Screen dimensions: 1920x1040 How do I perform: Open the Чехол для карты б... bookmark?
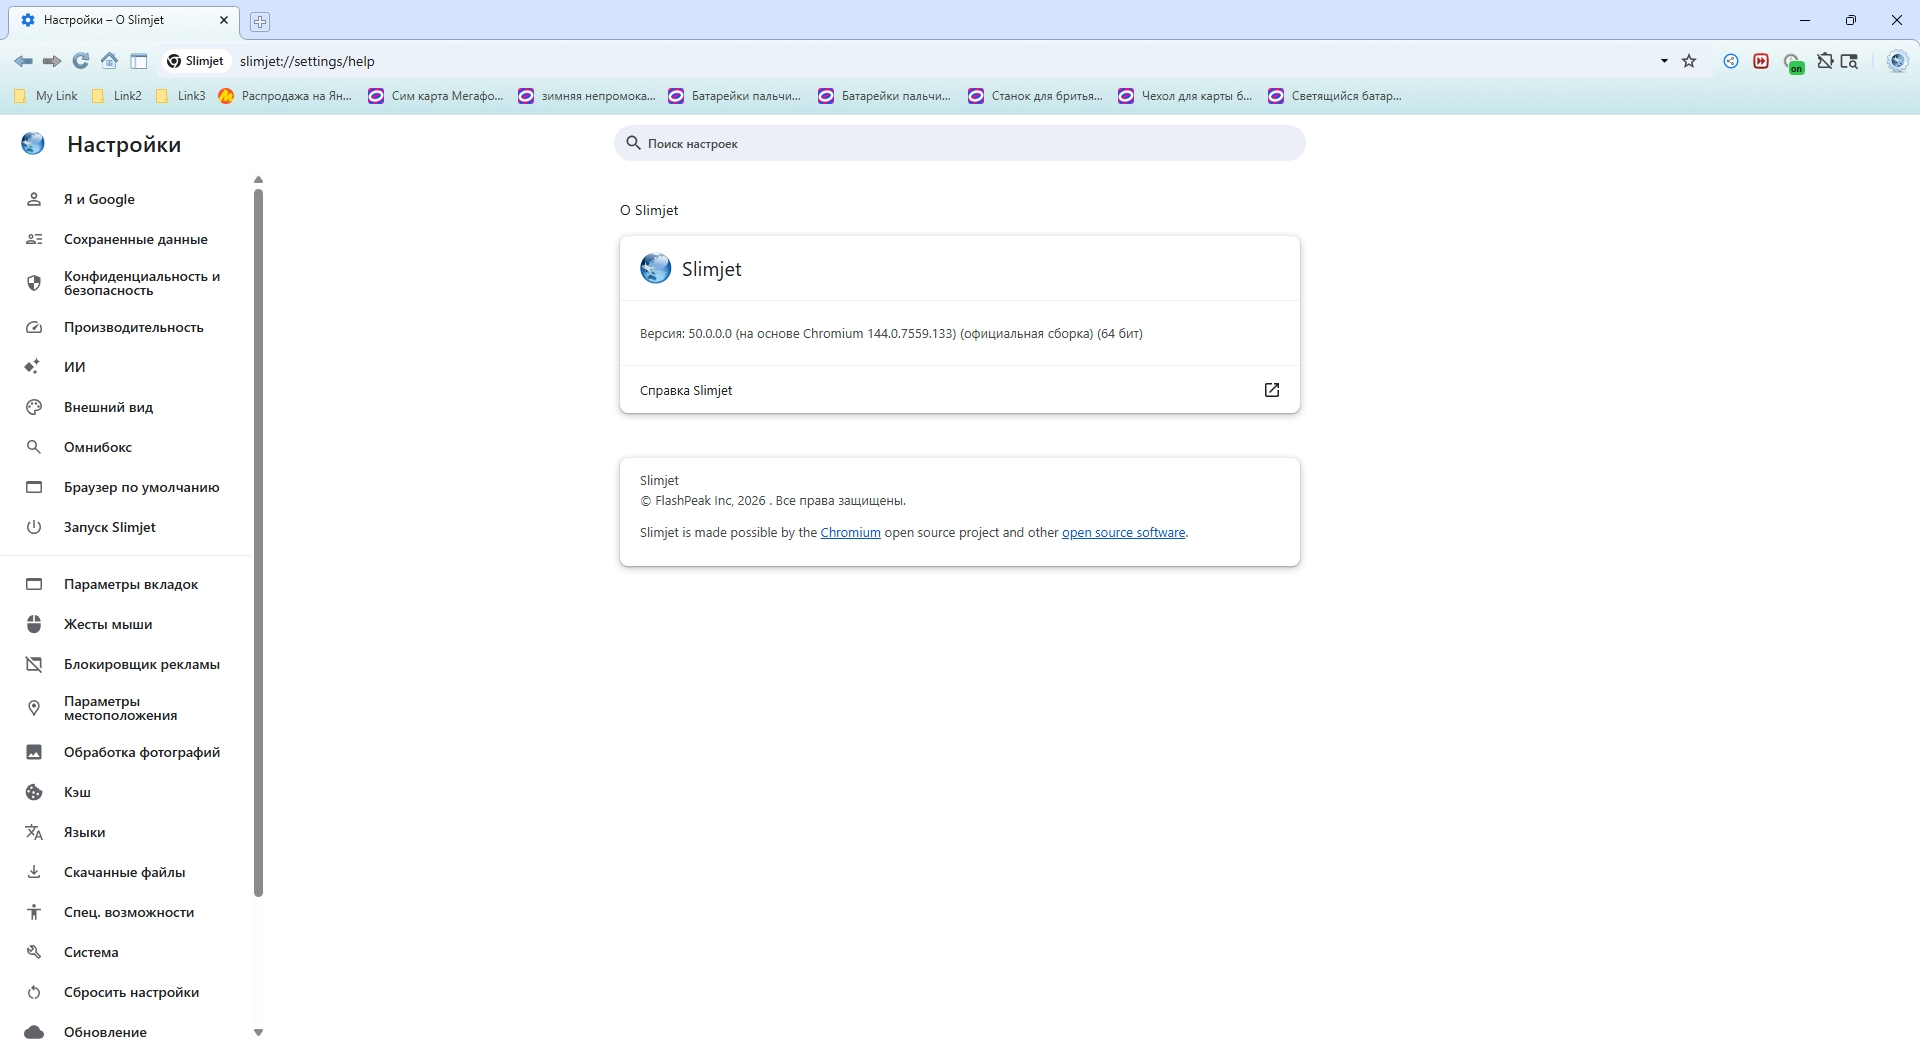click(x=1185, y=96)
